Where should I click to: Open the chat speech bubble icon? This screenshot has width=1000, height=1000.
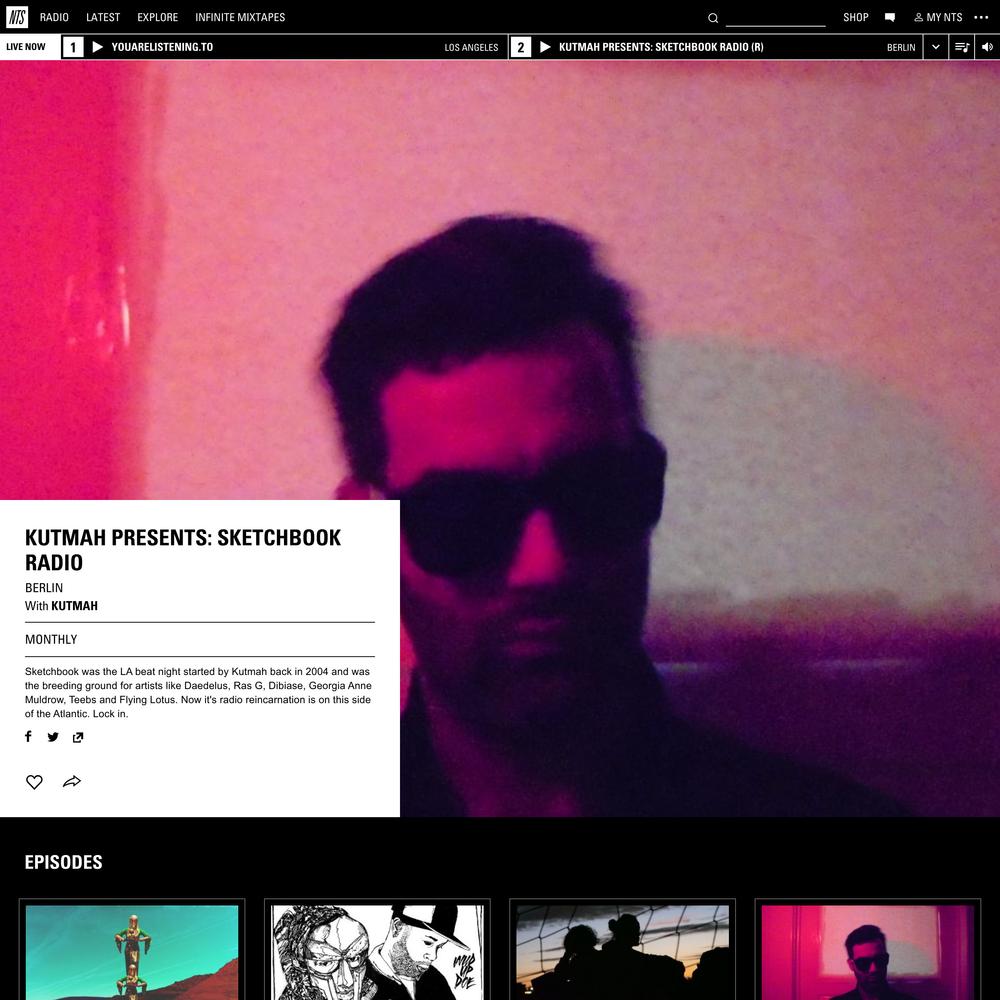tap(890, 17)
